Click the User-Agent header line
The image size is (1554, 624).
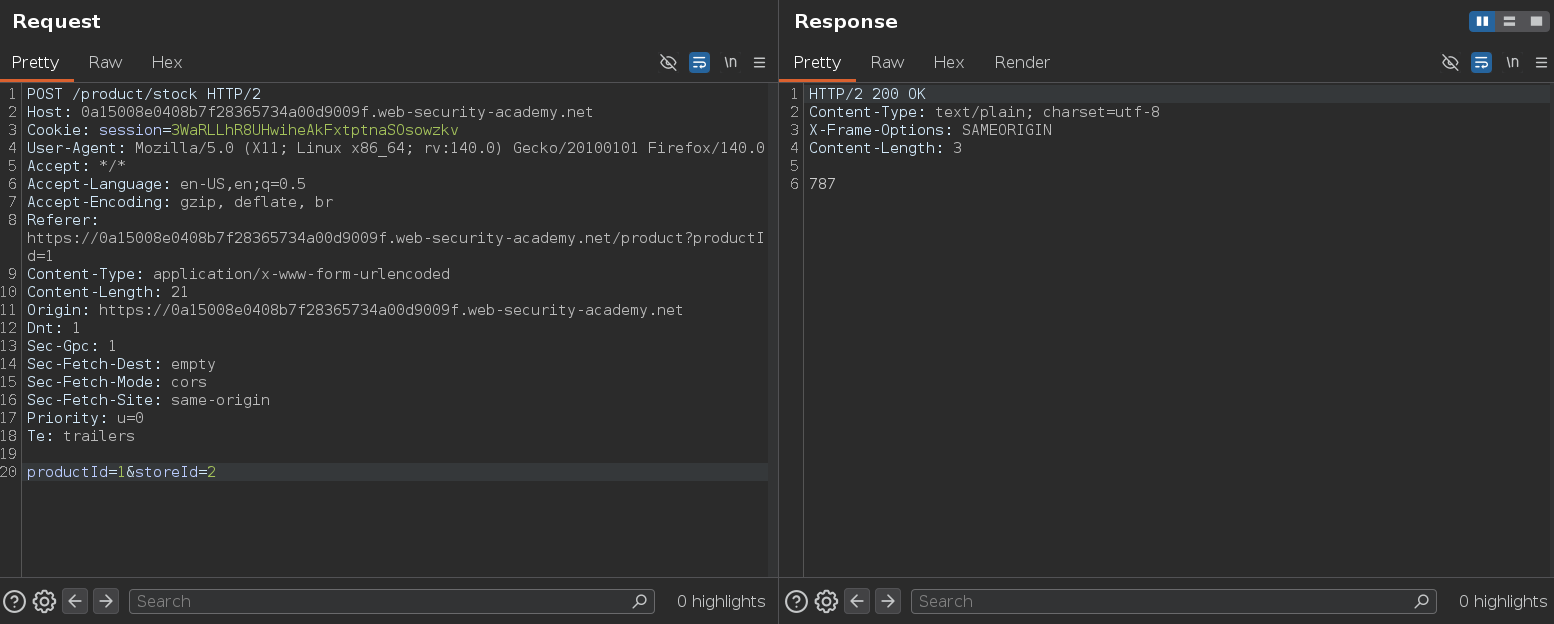click(x=396, y=148)
